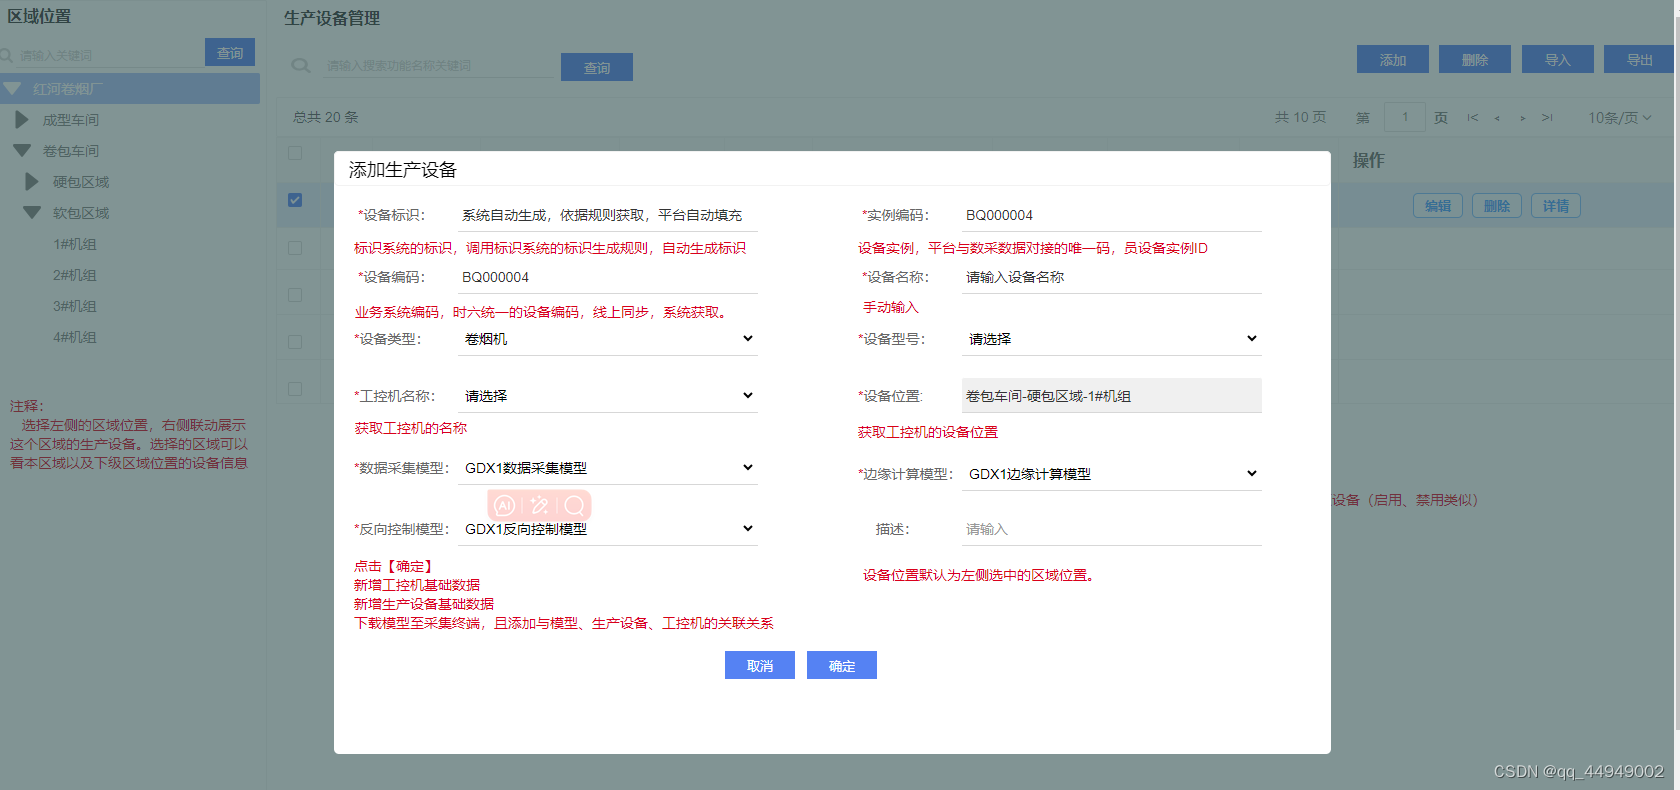
Task: Select 4#机组 in the tree
Action: tap(75, 337)
